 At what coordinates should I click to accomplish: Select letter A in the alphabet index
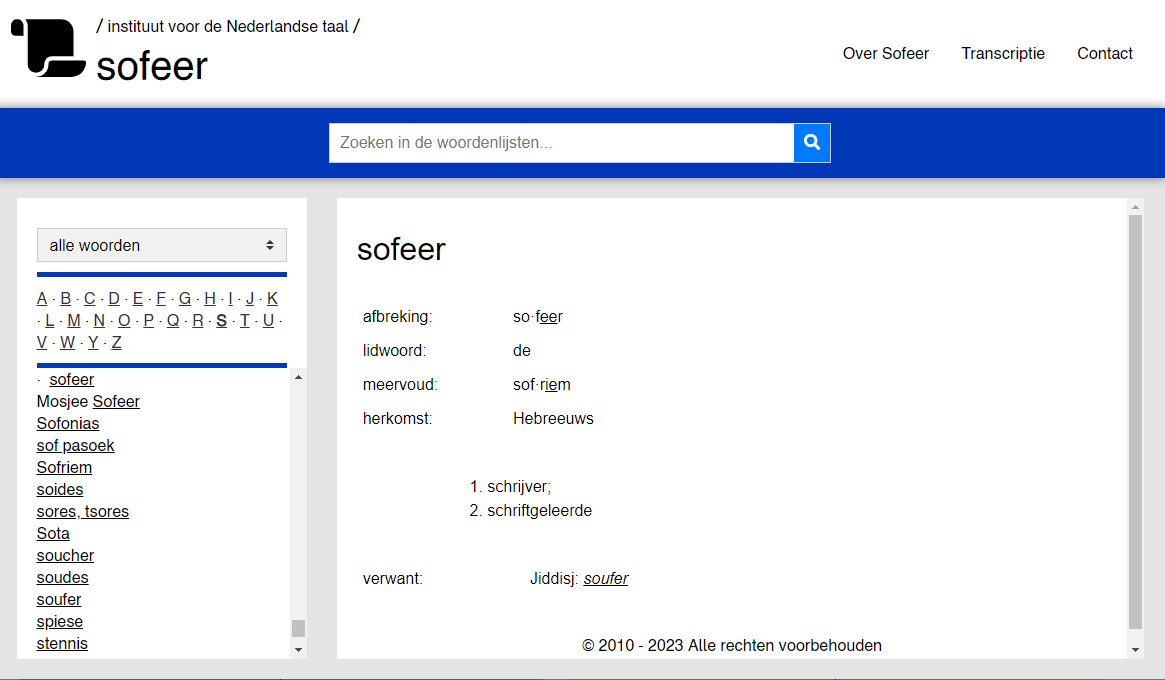pos(42,299)
